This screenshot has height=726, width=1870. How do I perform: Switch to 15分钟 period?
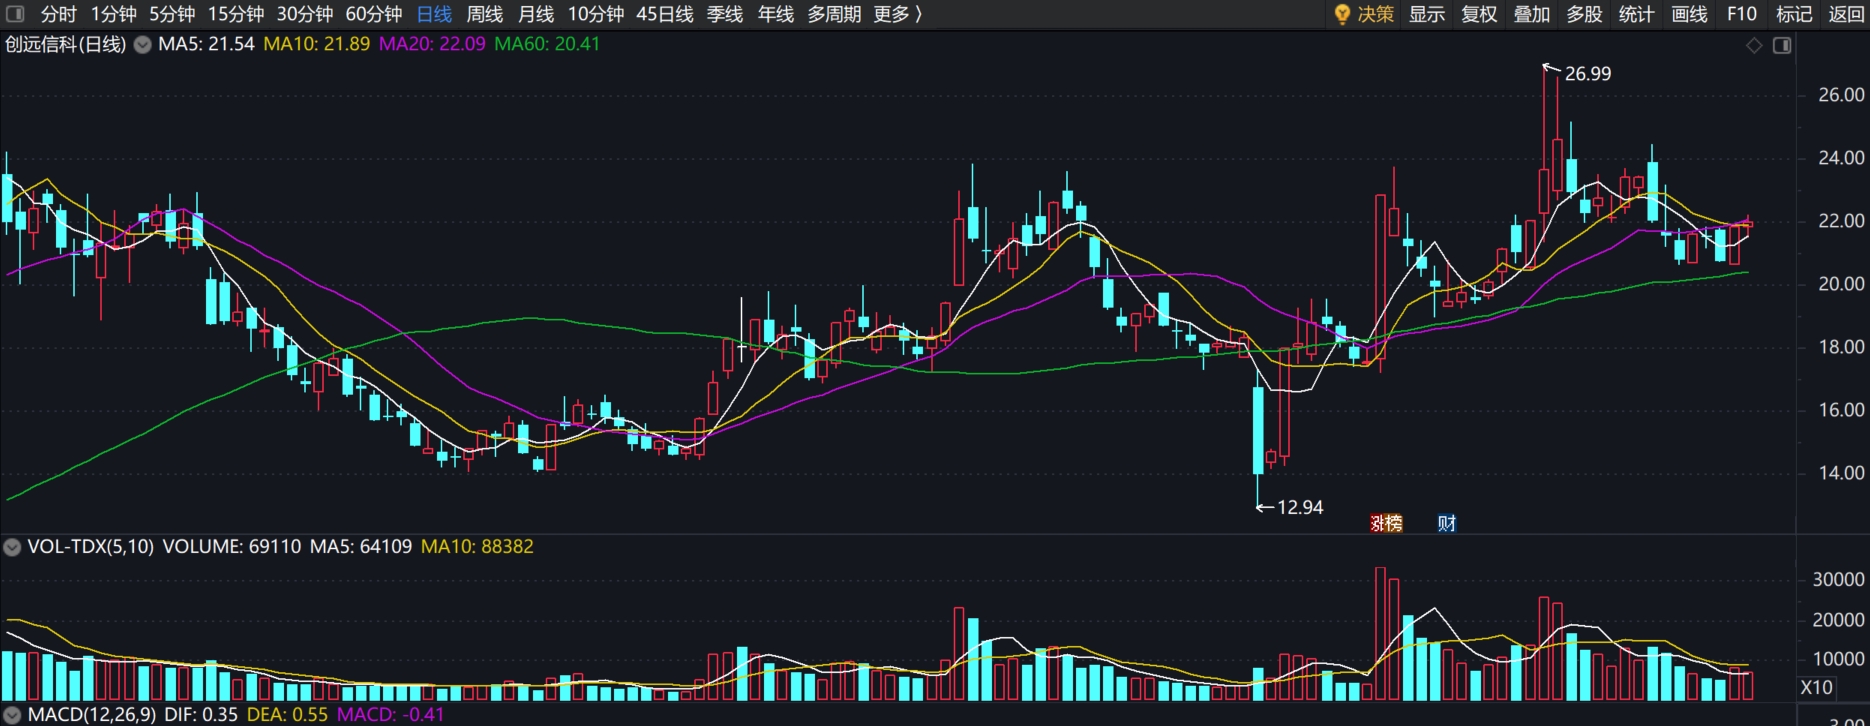(236, 14)
